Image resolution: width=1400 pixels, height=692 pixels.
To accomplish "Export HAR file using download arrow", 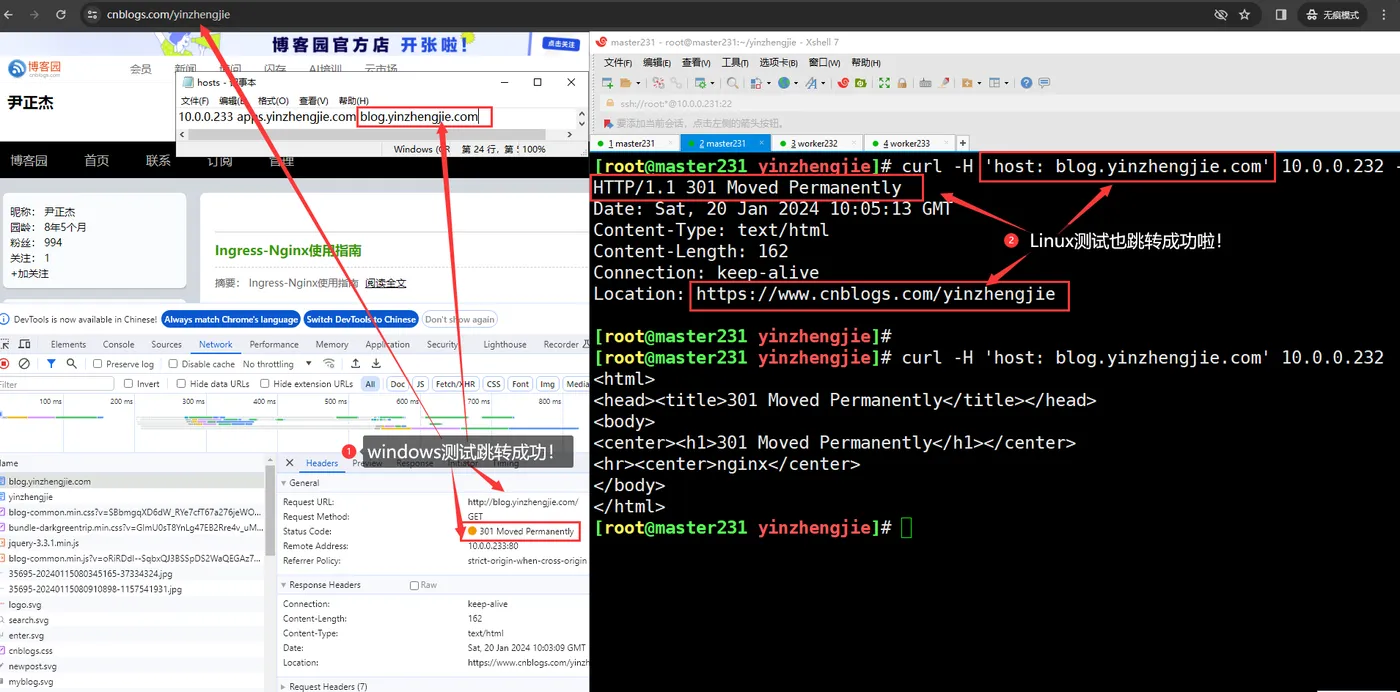I will point(376,364).
